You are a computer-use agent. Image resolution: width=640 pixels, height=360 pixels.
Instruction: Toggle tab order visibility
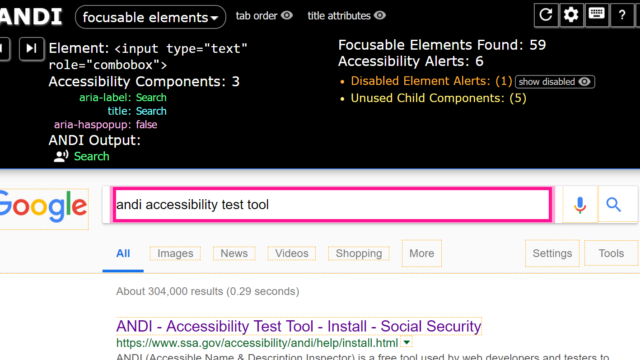(264, 16)
